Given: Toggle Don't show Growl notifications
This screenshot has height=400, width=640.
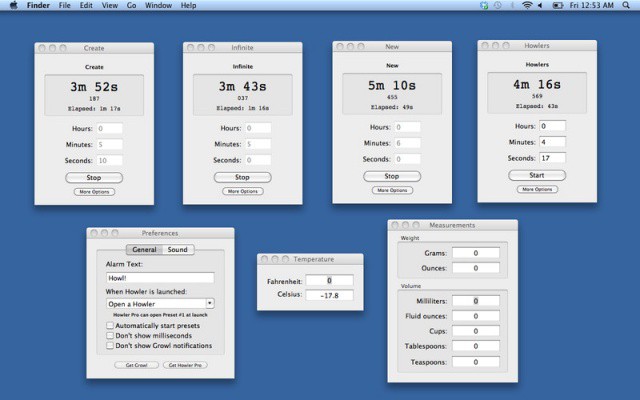Looking at the screenshot, I should pos(110,346).
